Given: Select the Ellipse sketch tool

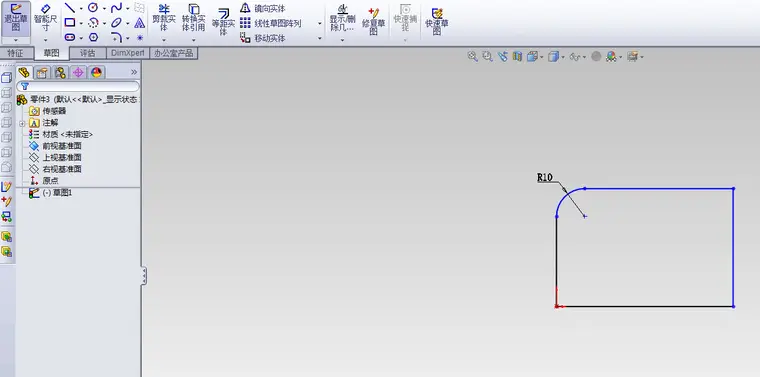Looking at the screenshot, I should (x=116, y=23).
